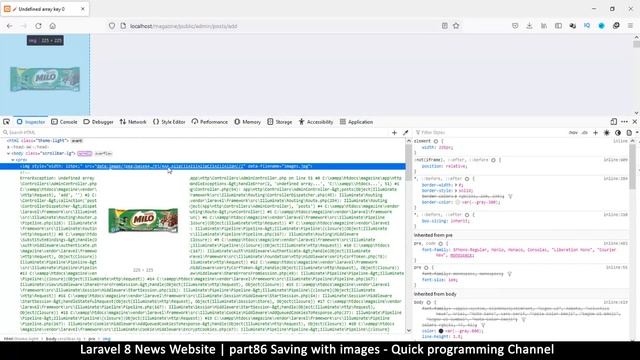
Task: Expand border-width shorthand value
Action: point(456,185)
